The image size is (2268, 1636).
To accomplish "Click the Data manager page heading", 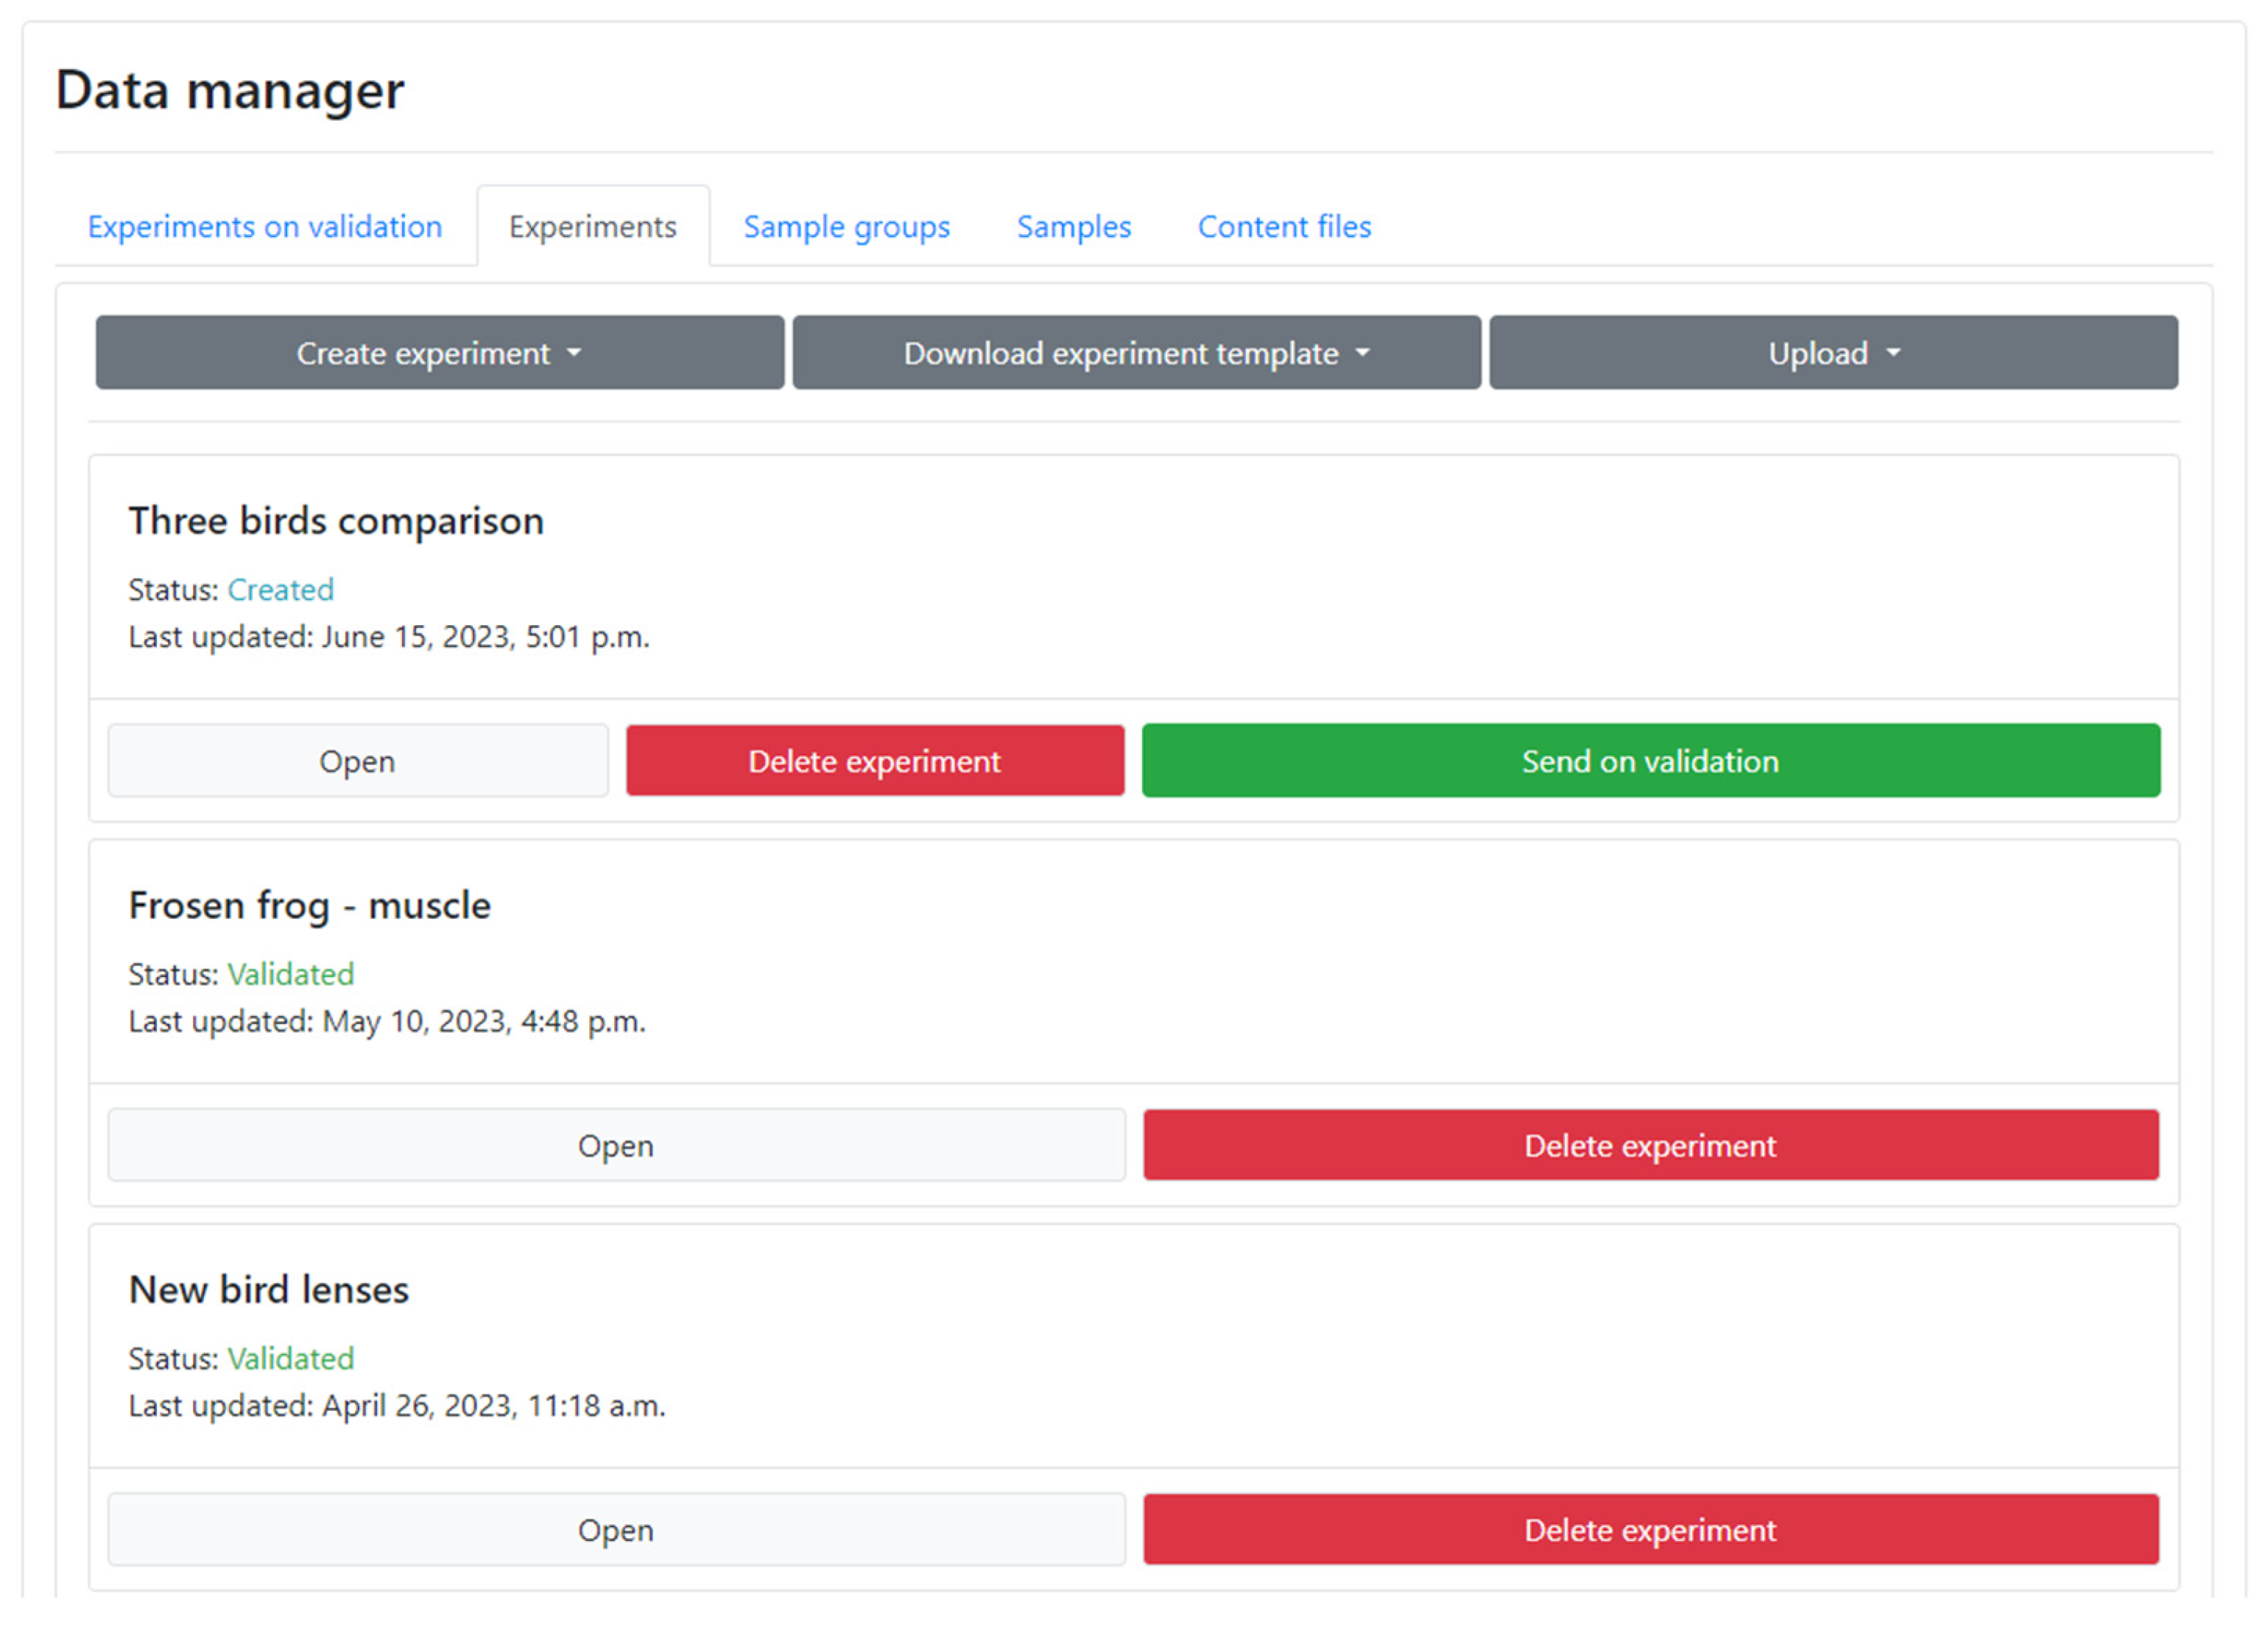I will coord(230,90).
